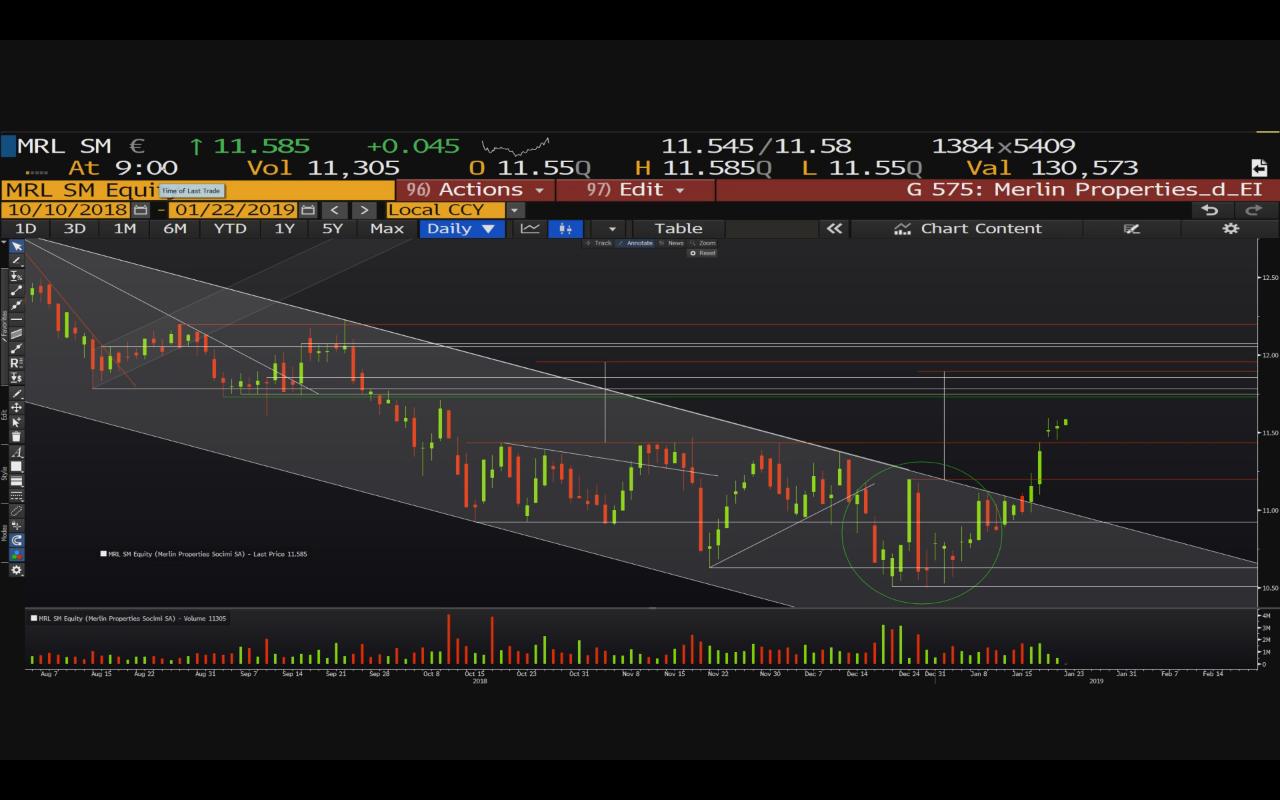Click the delete annotations trash icon
1280x800 pixels.
coord(16,437)
